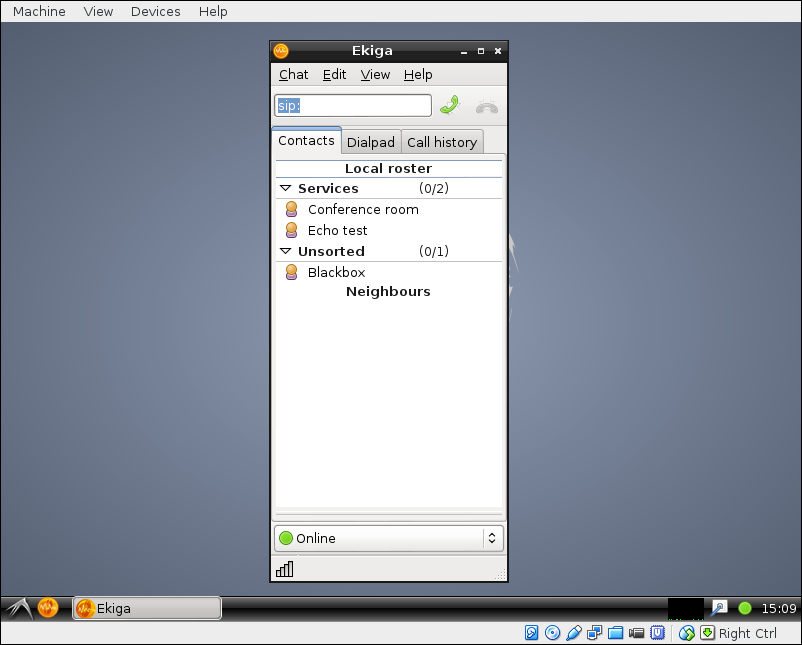802x645 pixels.
Task: Open the Chat menu
Action: click(294, 75)
